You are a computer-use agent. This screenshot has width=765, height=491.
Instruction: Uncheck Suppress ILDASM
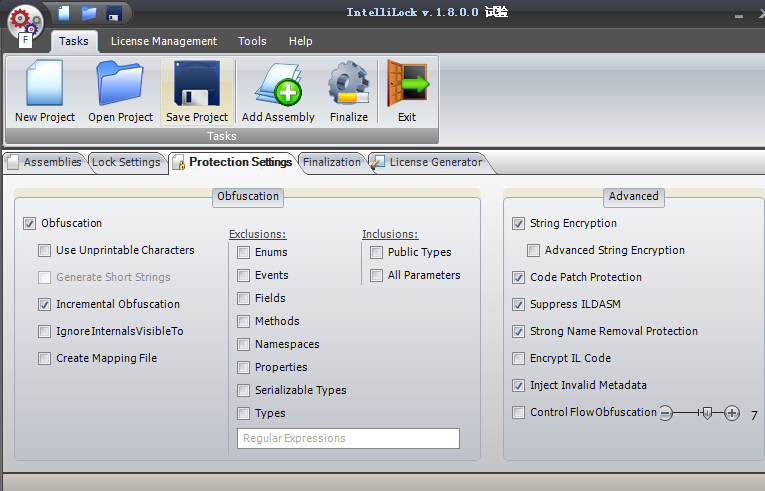pyautogui.click(x=519, y=305)
